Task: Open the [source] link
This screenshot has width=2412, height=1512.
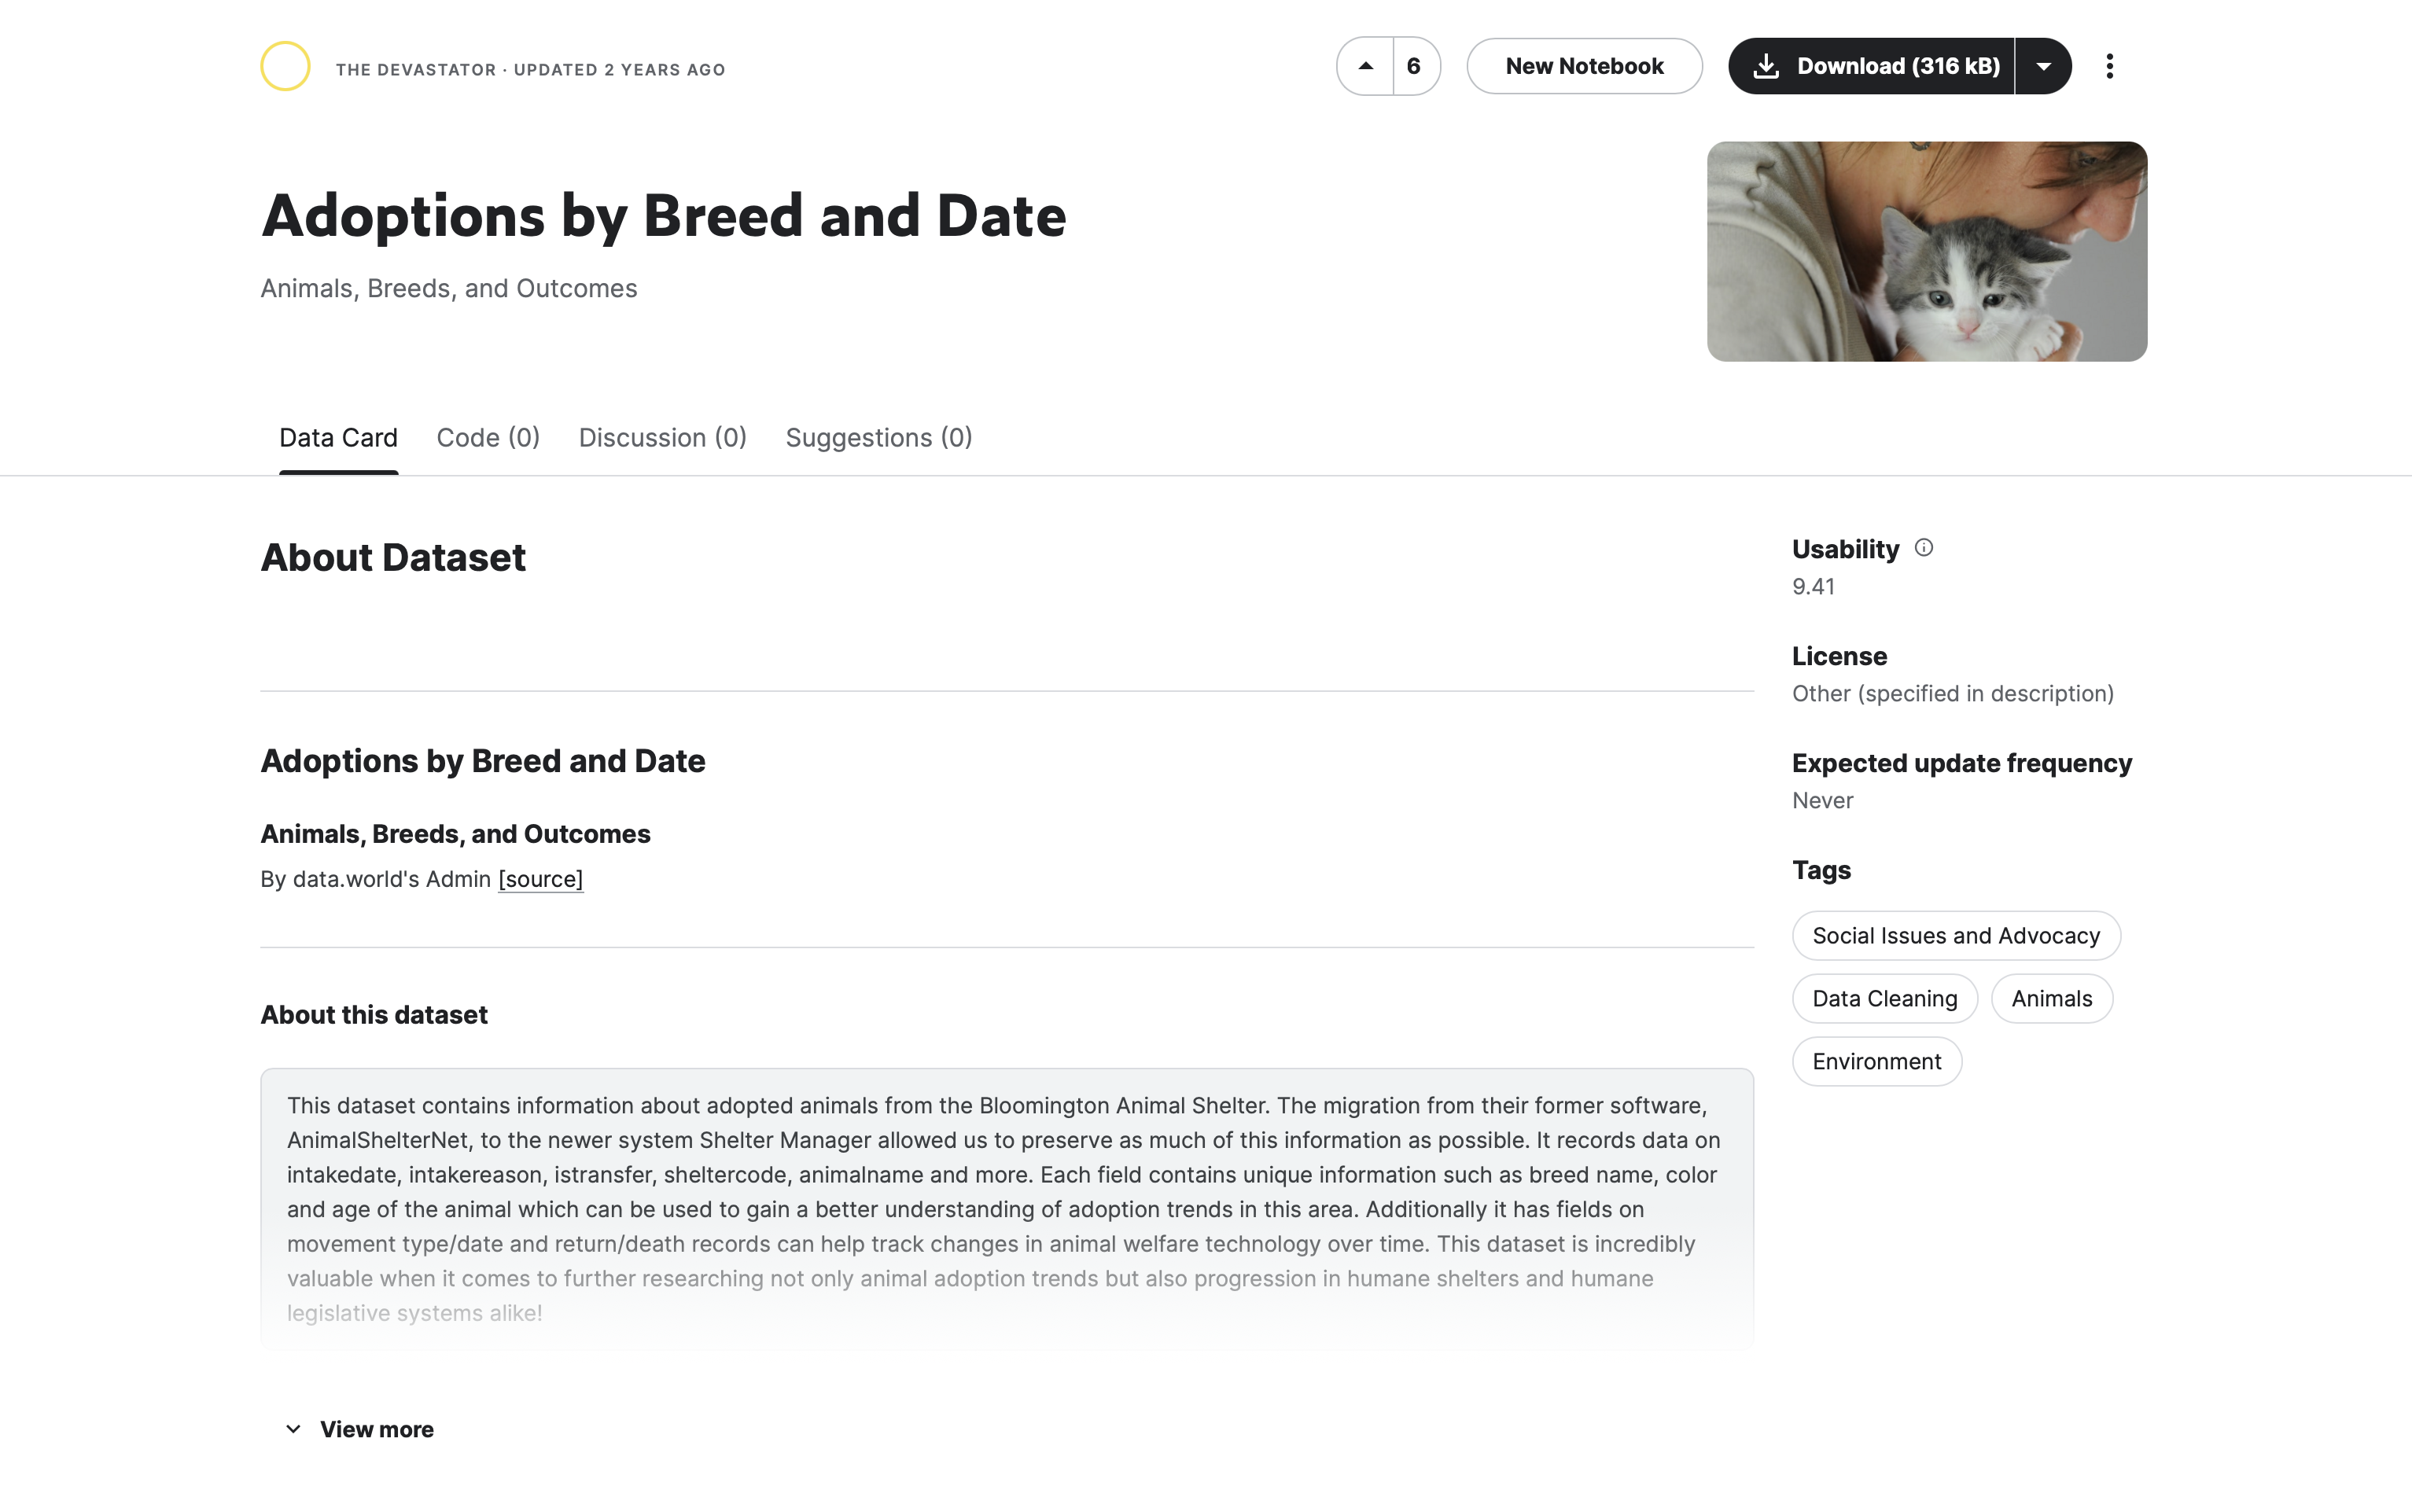Action: point(540,879)
